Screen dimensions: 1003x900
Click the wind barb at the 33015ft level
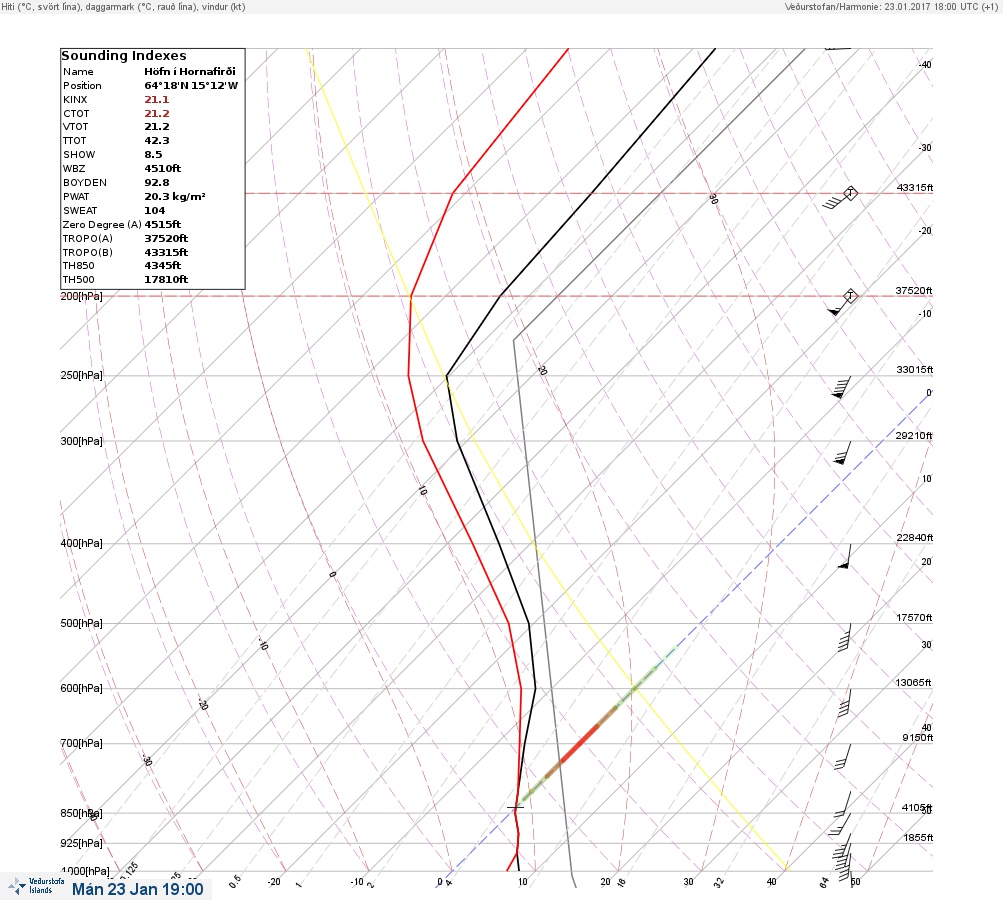841,388
